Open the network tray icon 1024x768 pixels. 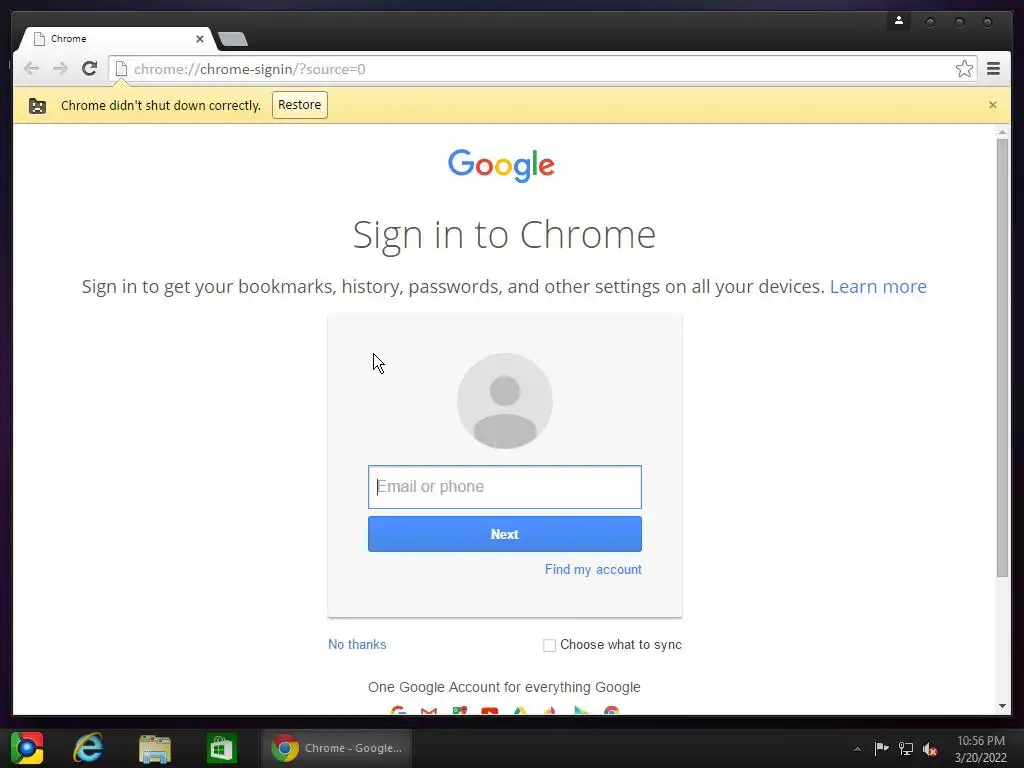[905, 748]
